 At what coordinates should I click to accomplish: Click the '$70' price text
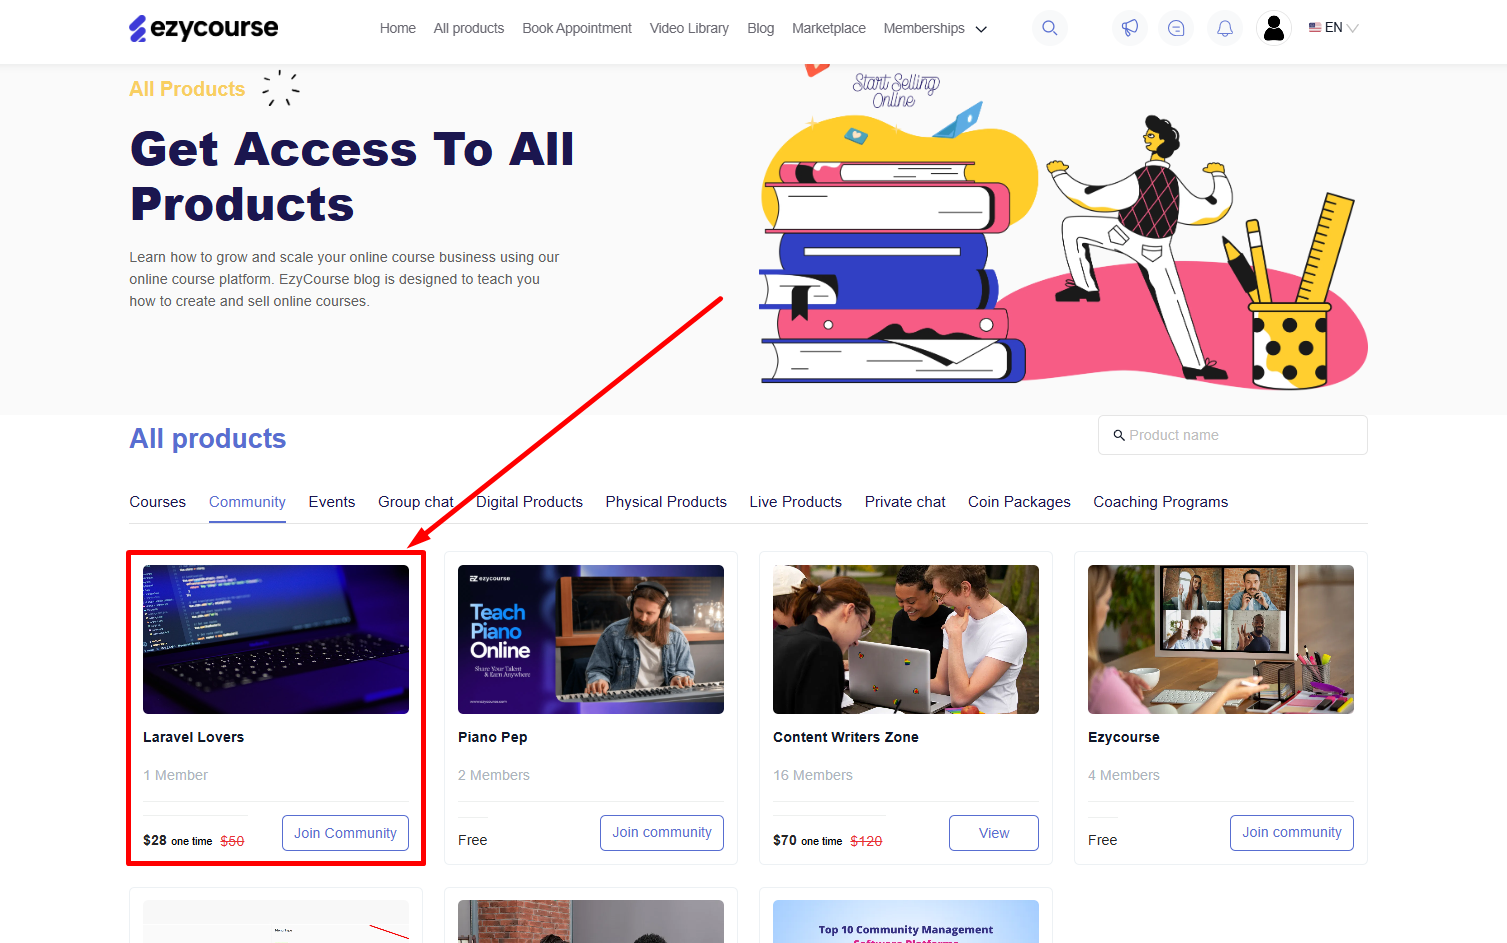785,840
